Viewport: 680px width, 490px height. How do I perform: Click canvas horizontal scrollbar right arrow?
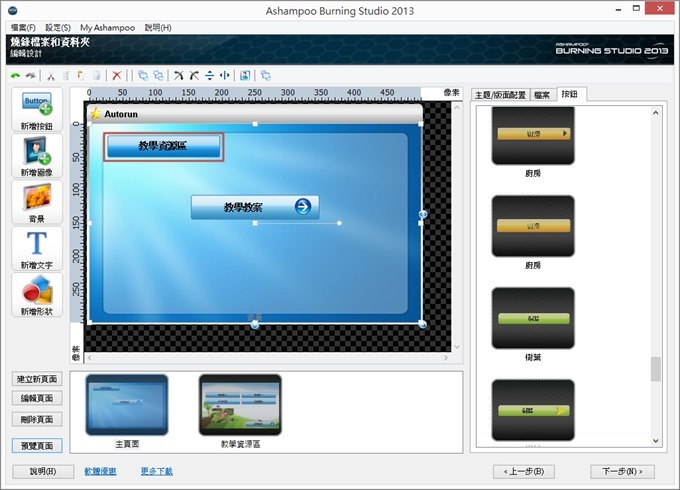pyautogui.click(x=445, y=358)
